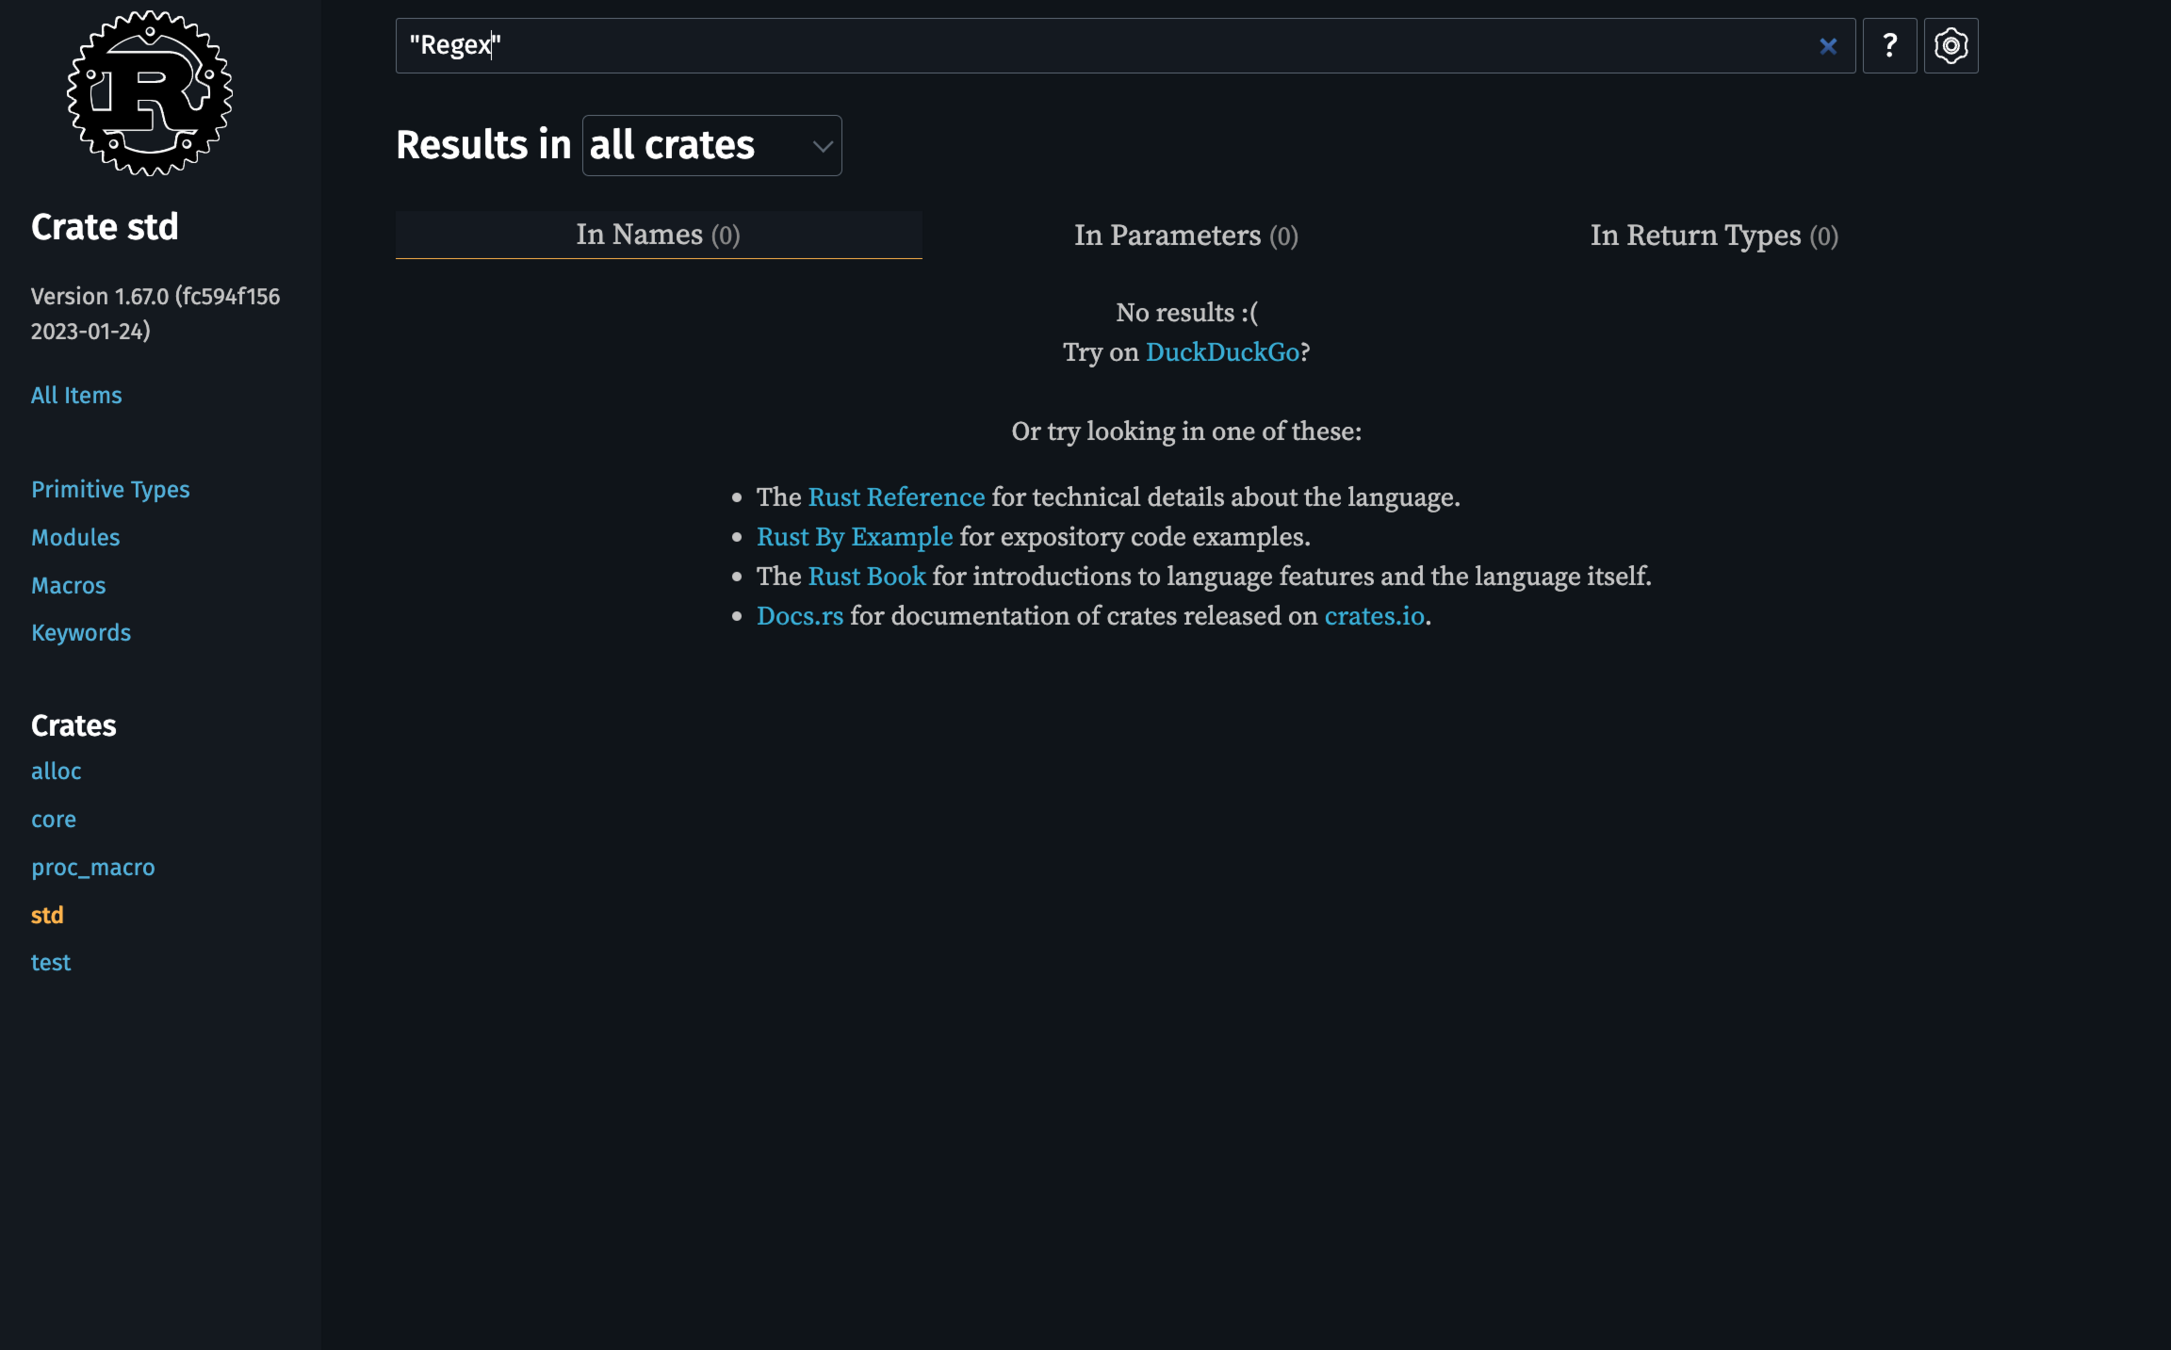Open settings via the gear icon
The image size is (2171, 1350).
click(x=1950, y=46)
